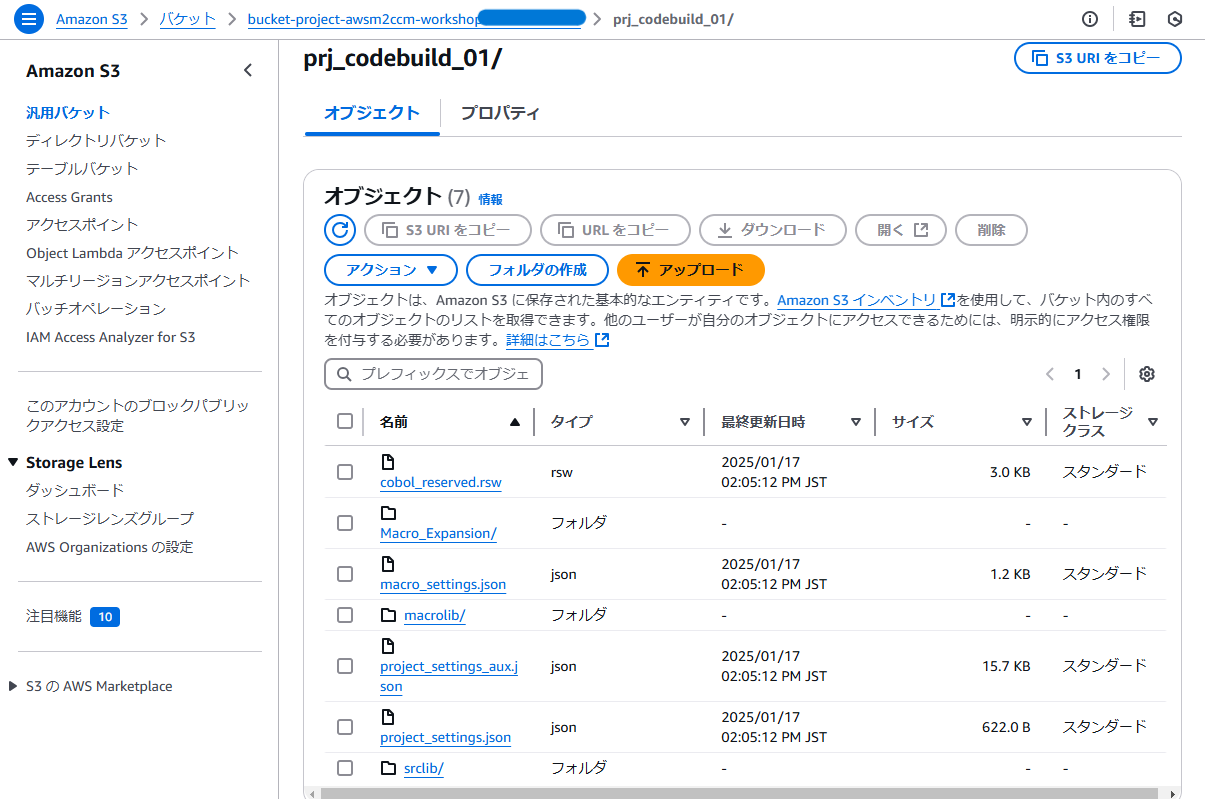Click external link icon after Amazon S3 インベントリ
Screen dimensions: 1205x799
(948, 300)
